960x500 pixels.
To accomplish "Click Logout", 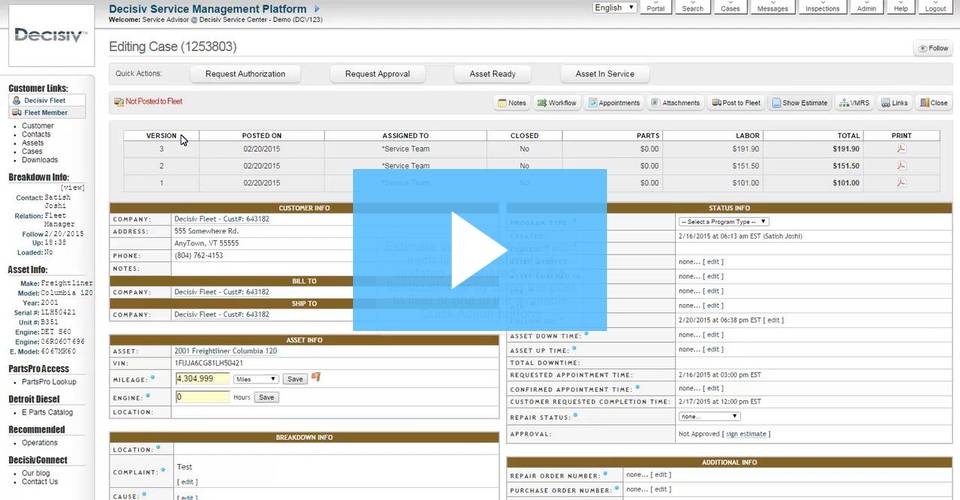I will click(x=935, y=7).
